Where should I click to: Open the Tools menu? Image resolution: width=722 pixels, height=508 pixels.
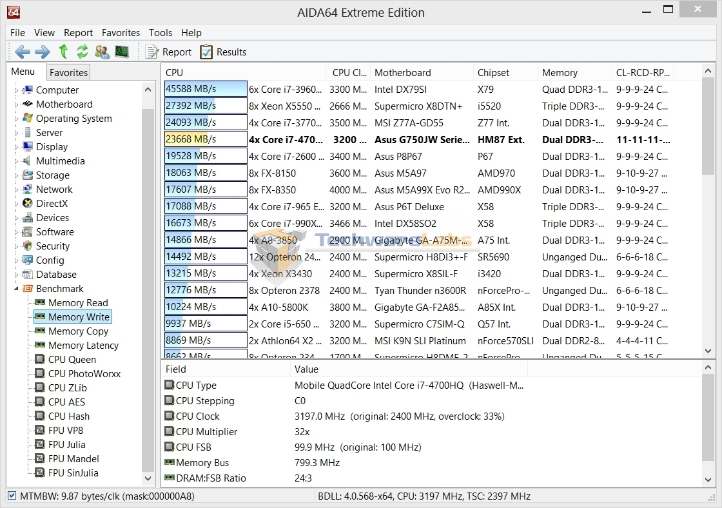pos(160,33)
